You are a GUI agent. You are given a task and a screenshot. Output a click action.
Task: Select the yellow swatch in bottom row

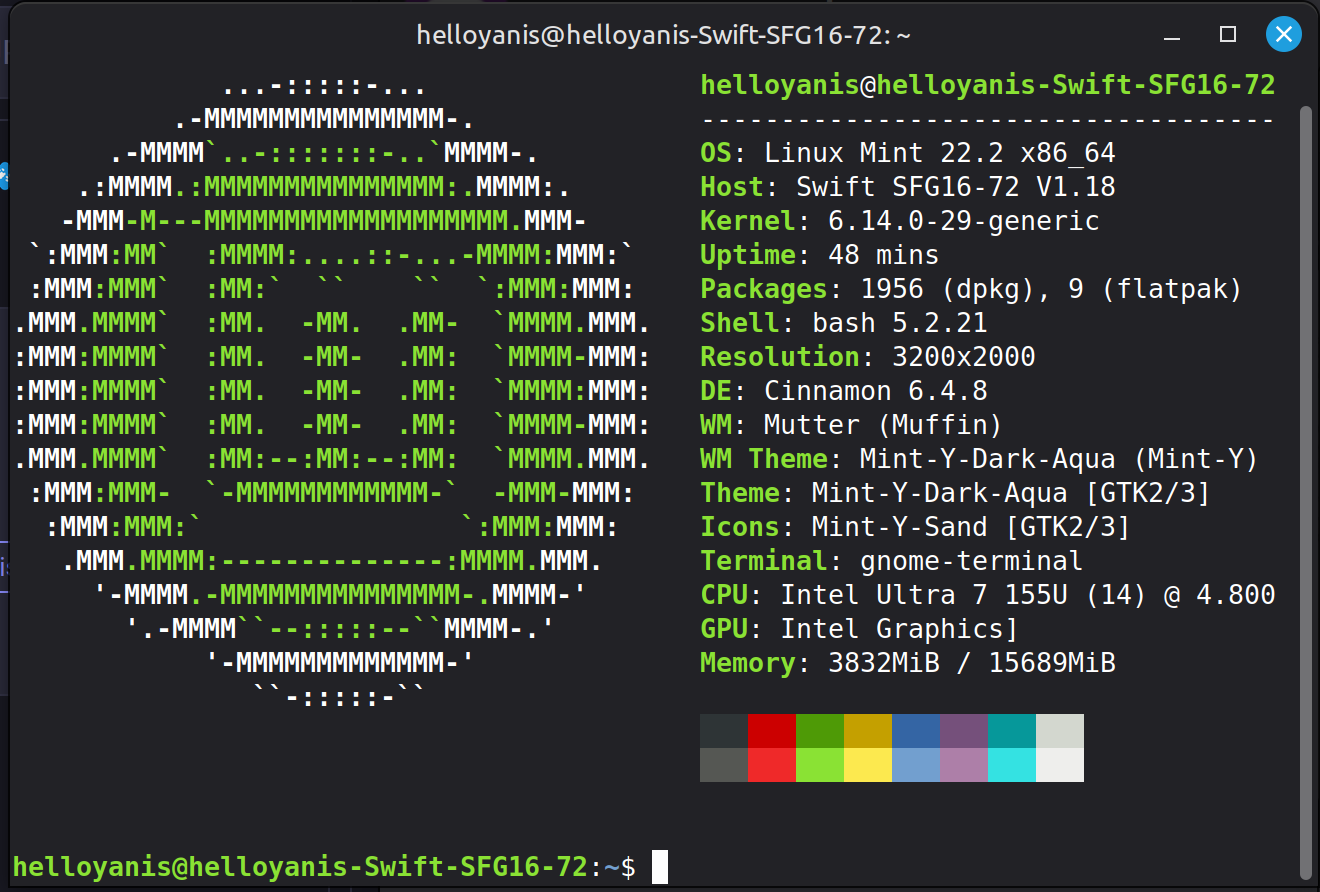pos(866,762)
